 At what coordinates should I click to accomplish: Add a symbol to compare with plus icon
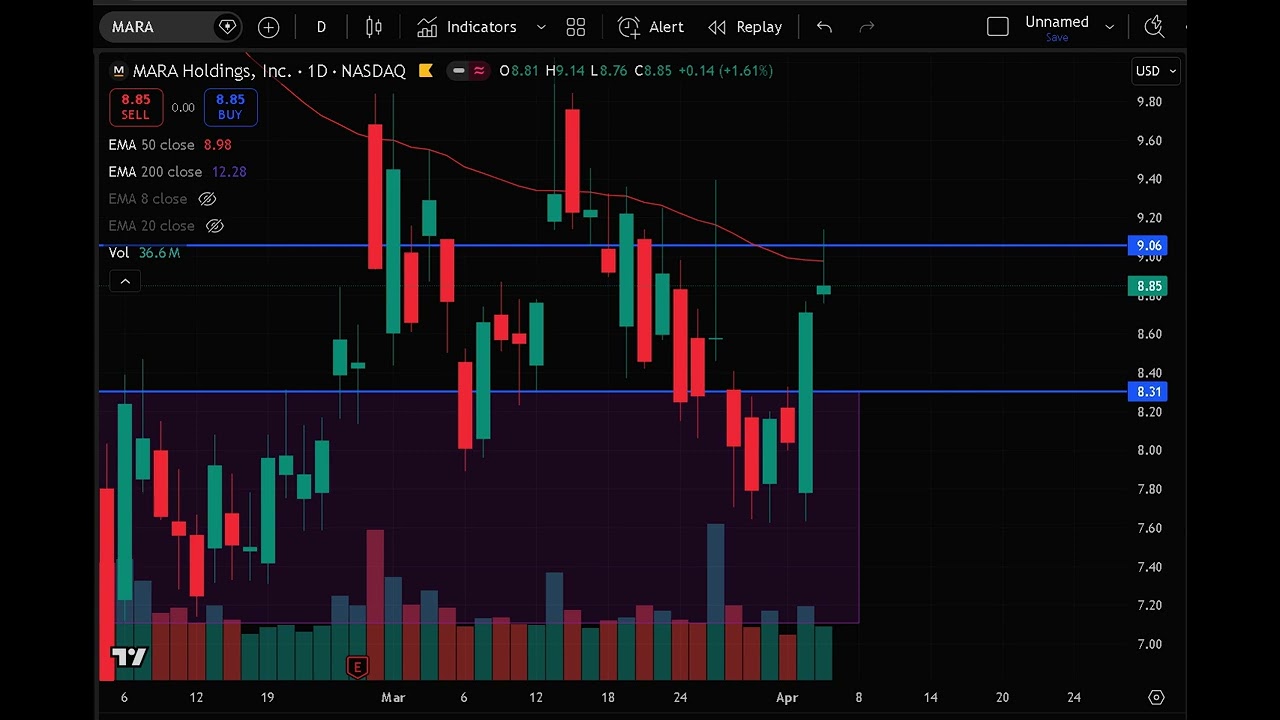coord(268,27)
